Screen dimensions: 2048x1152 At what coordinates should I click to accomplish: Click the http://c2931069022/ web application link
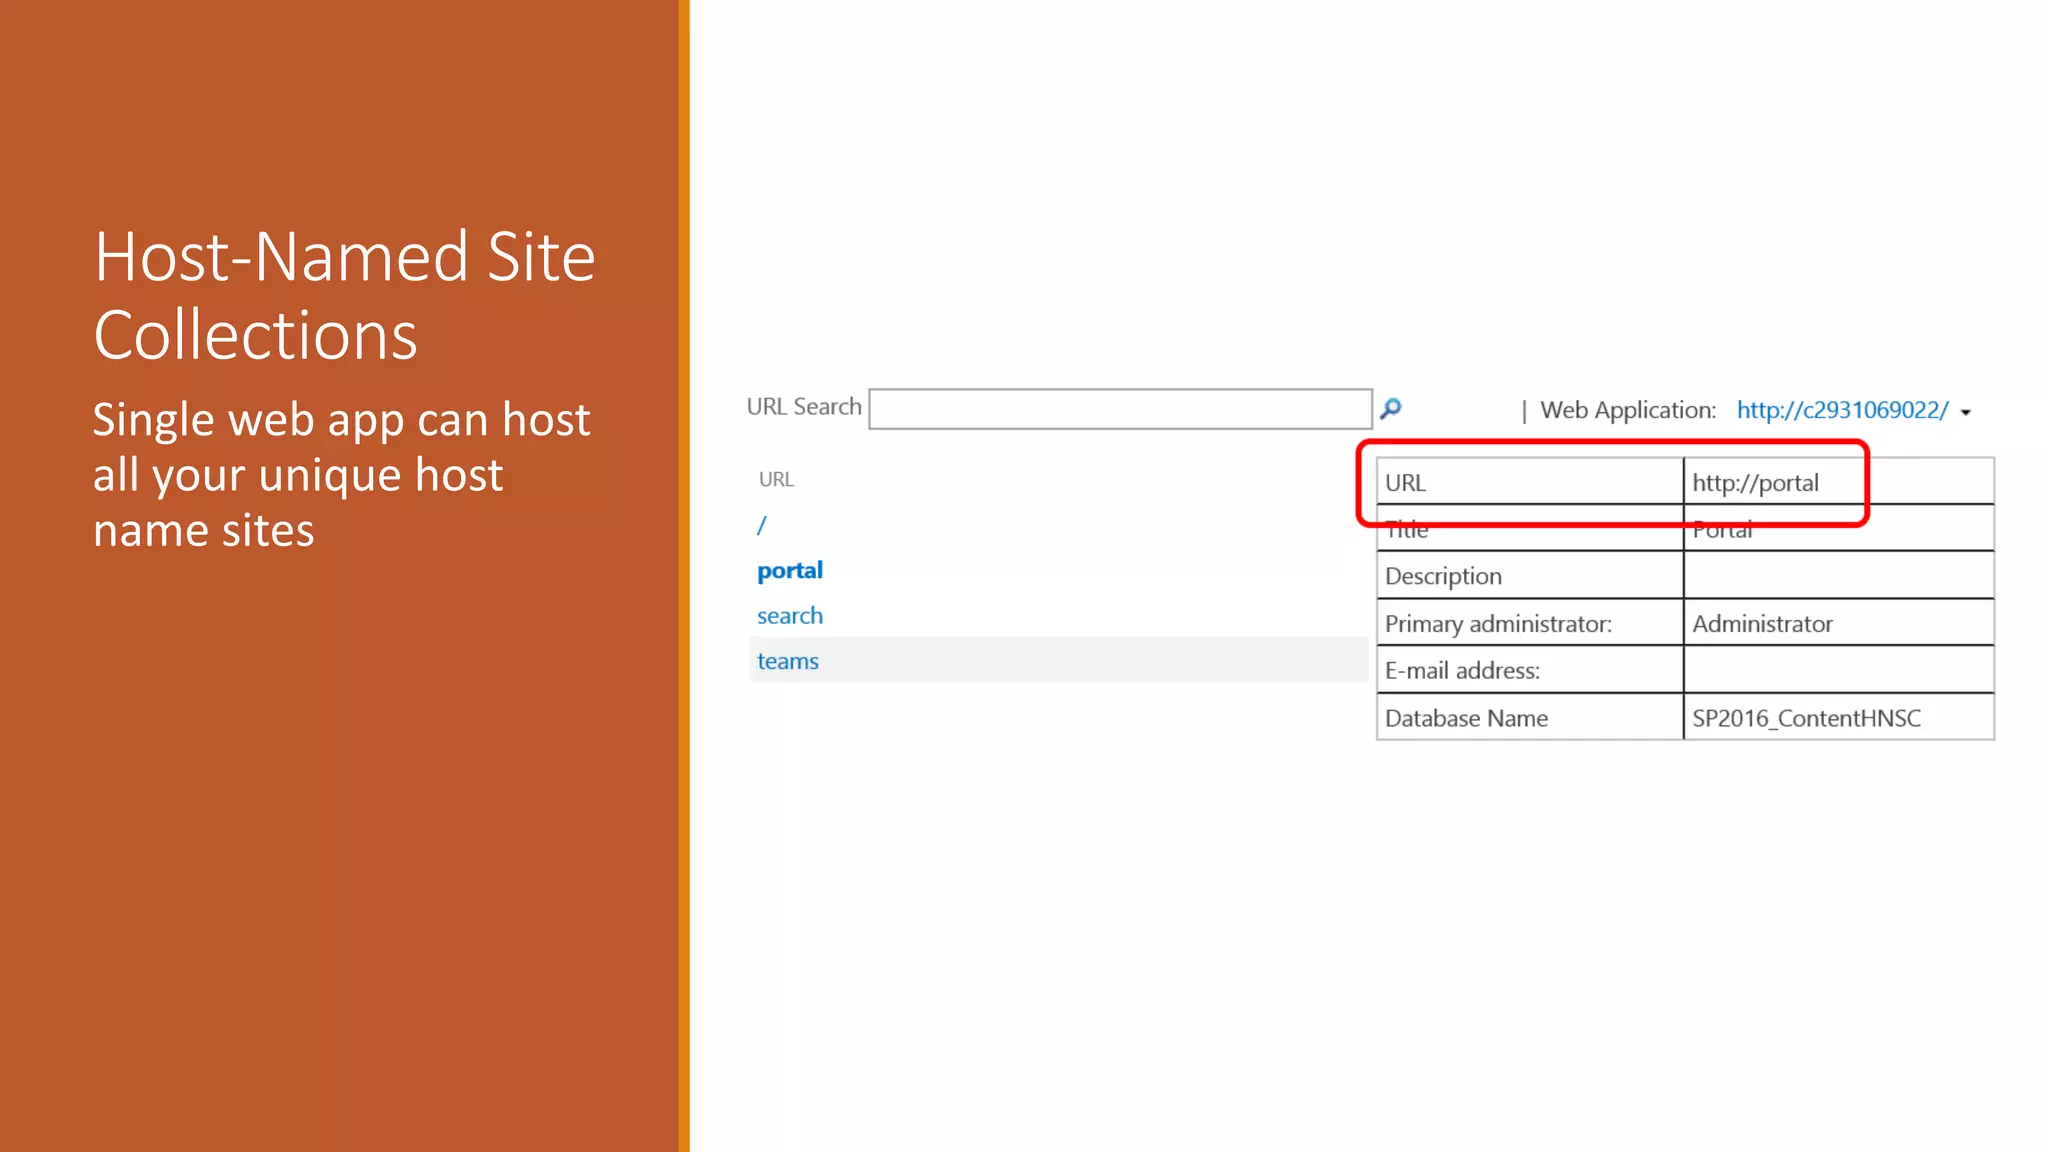[1842, 410]
